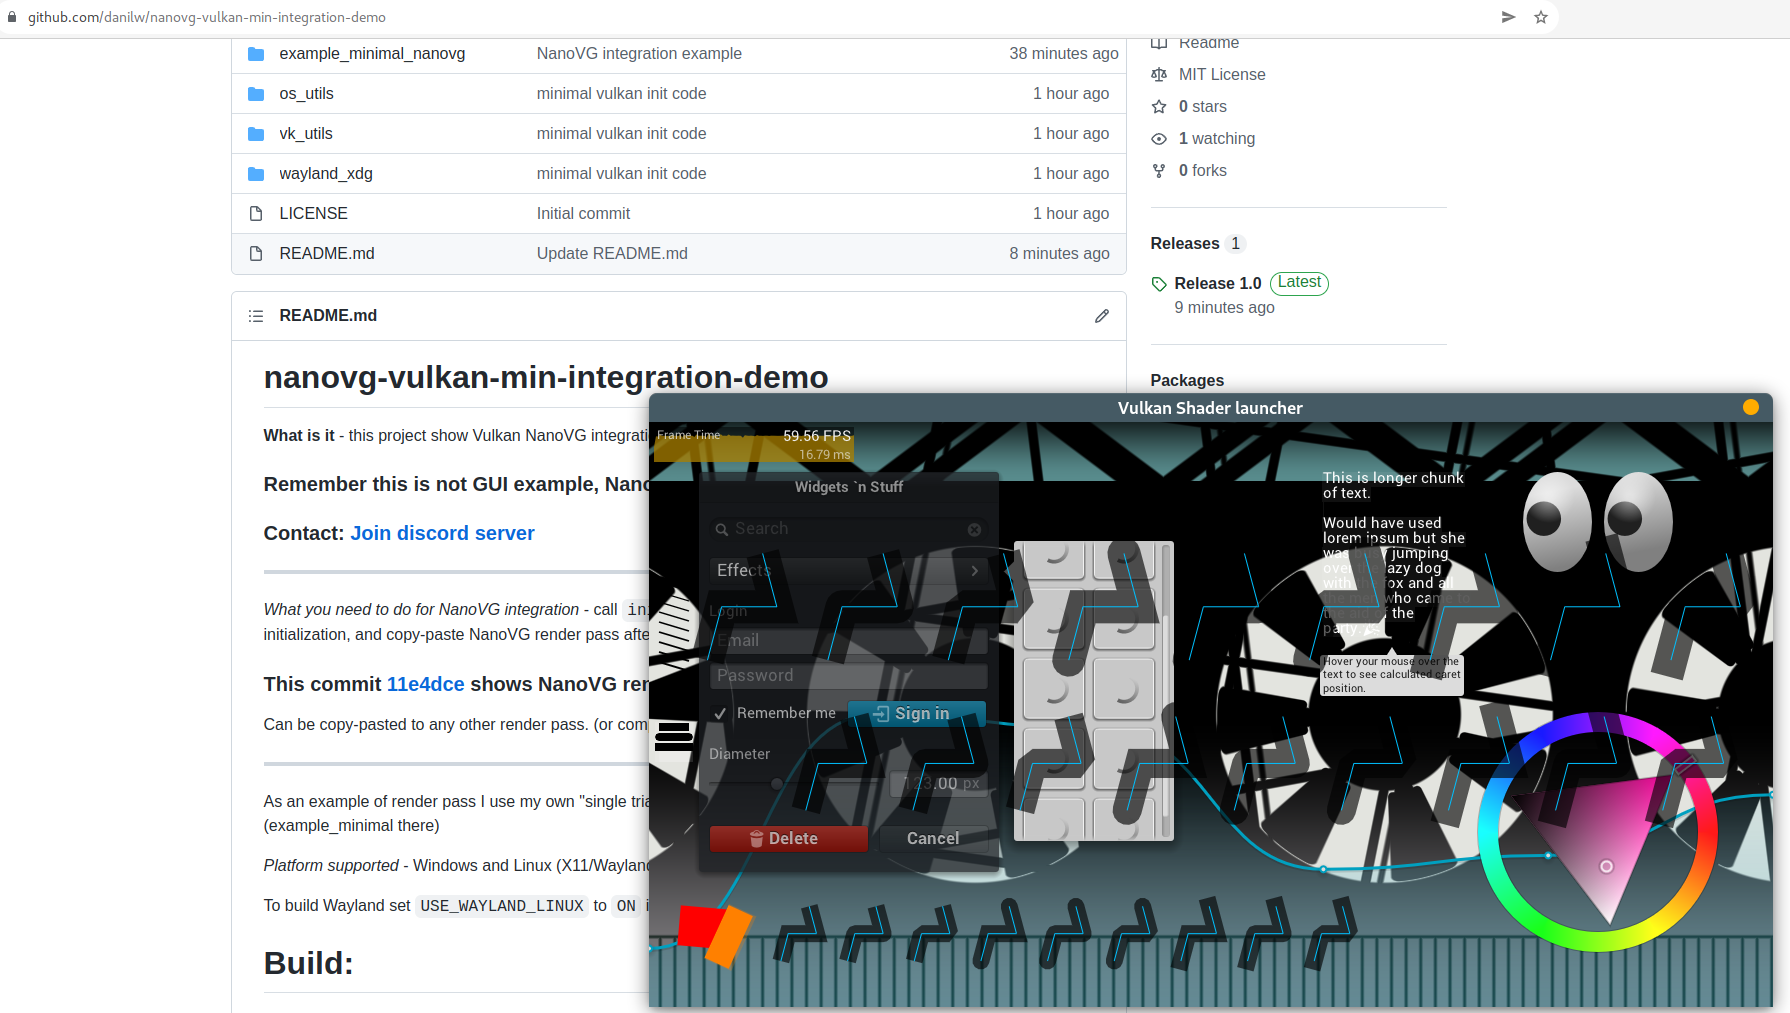Image resolution: width=1790 pixels, height=1013 pixels.
Task: Toggle the Remember me checkbox
Action: pos(720,714)
